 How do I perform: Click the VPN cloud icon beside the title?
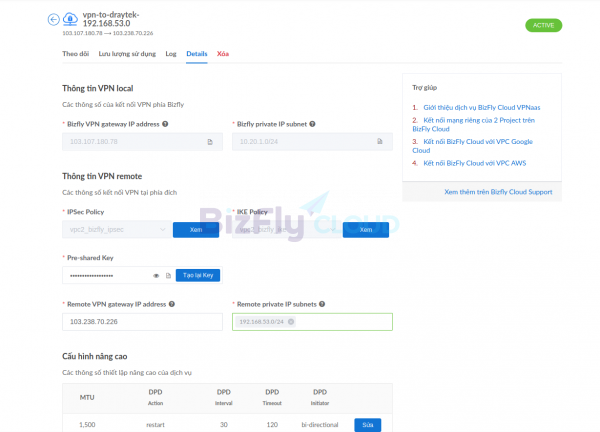[70, 19]
